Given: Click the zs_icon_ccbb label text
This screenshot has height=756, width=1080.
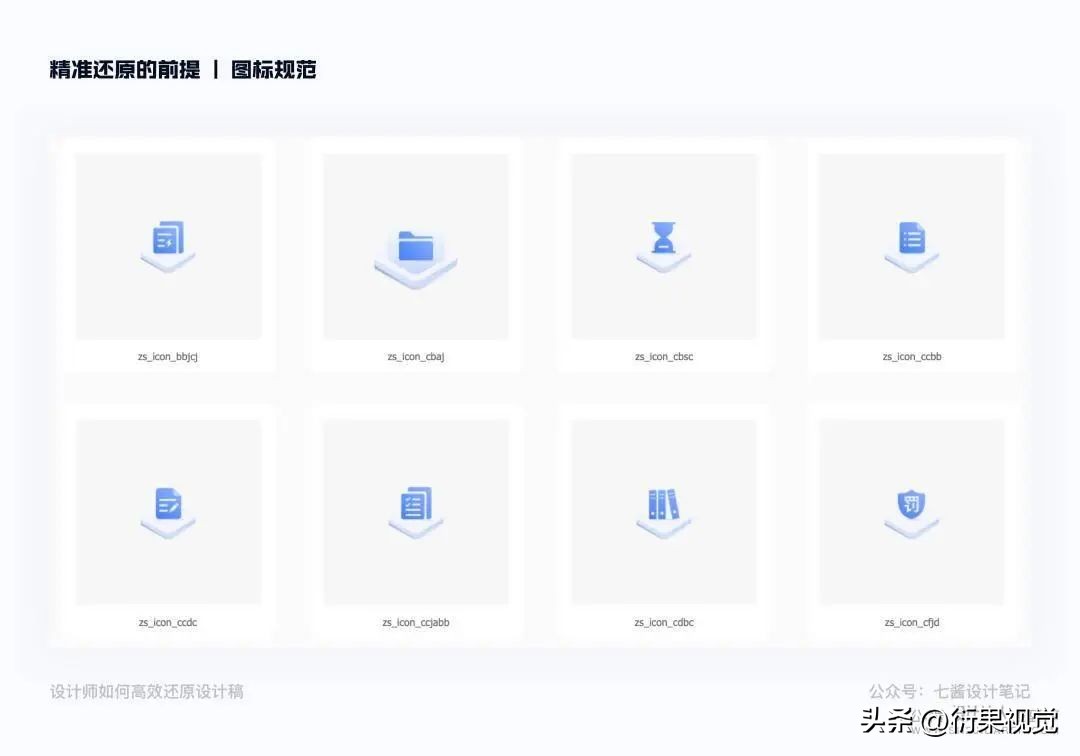Looking at the screenshot, I should (x=910, y=356).
